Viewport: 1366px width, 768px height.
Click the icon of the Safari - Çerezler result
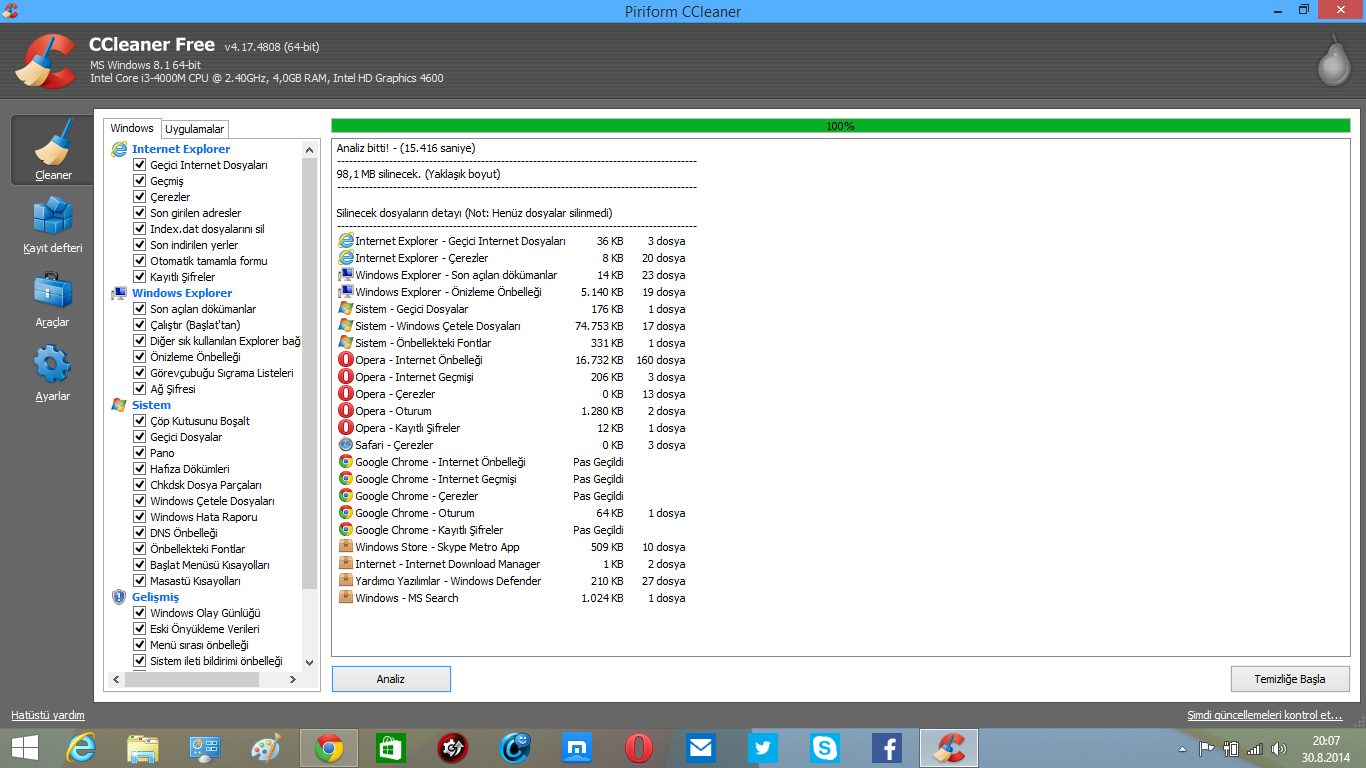(x=346, y=445)
